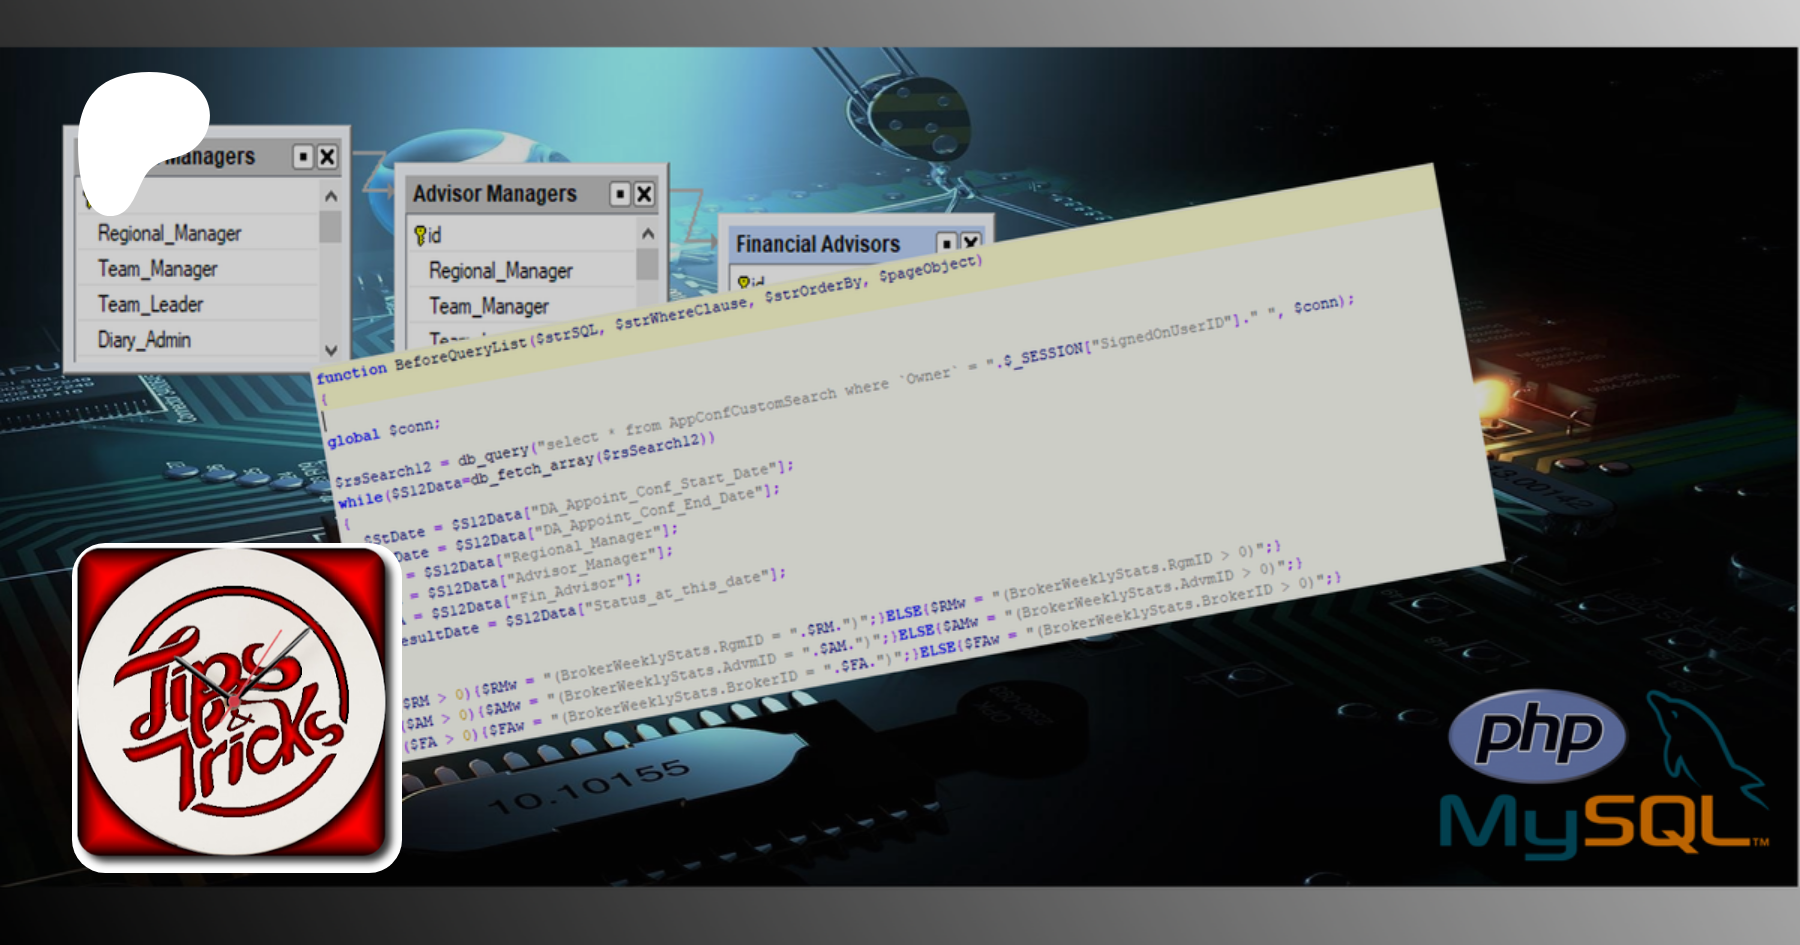Maximize the Financial Advisors table window

tap(946, 243)
